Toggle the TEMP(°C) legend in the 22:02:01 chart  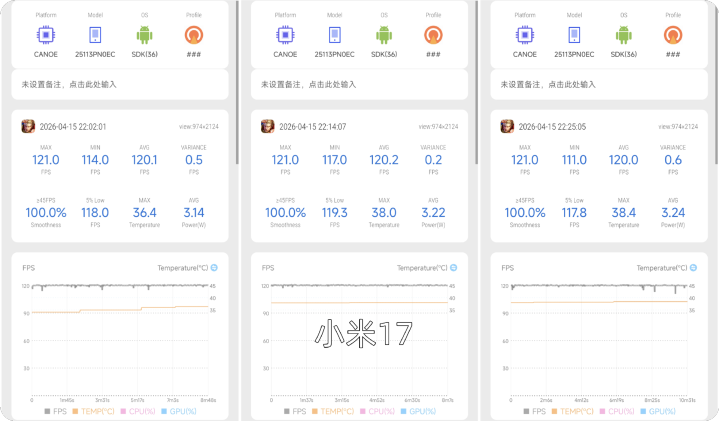(x=94, y=411)
